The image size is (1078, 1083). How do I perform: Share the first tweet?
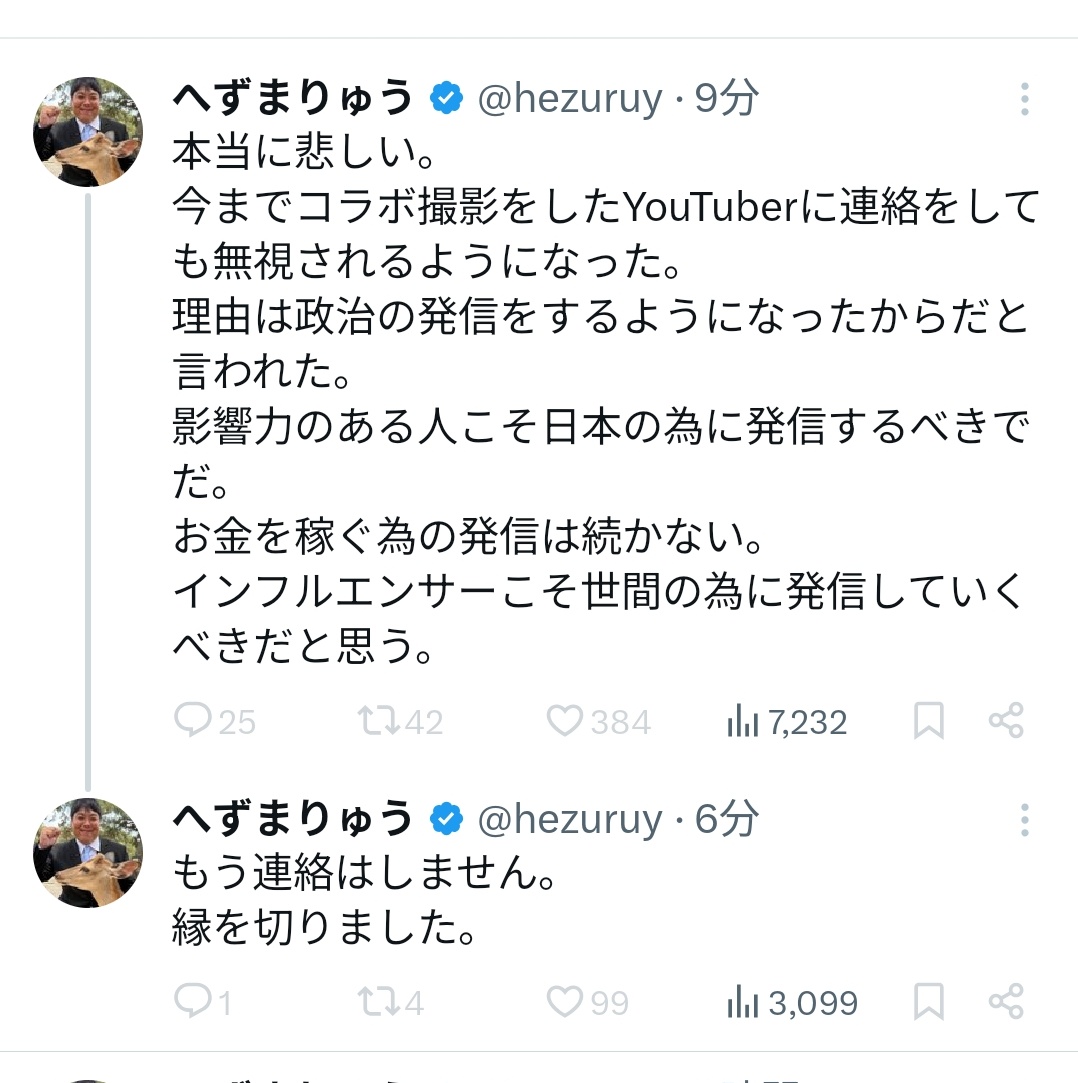(x=1005, y=721)
